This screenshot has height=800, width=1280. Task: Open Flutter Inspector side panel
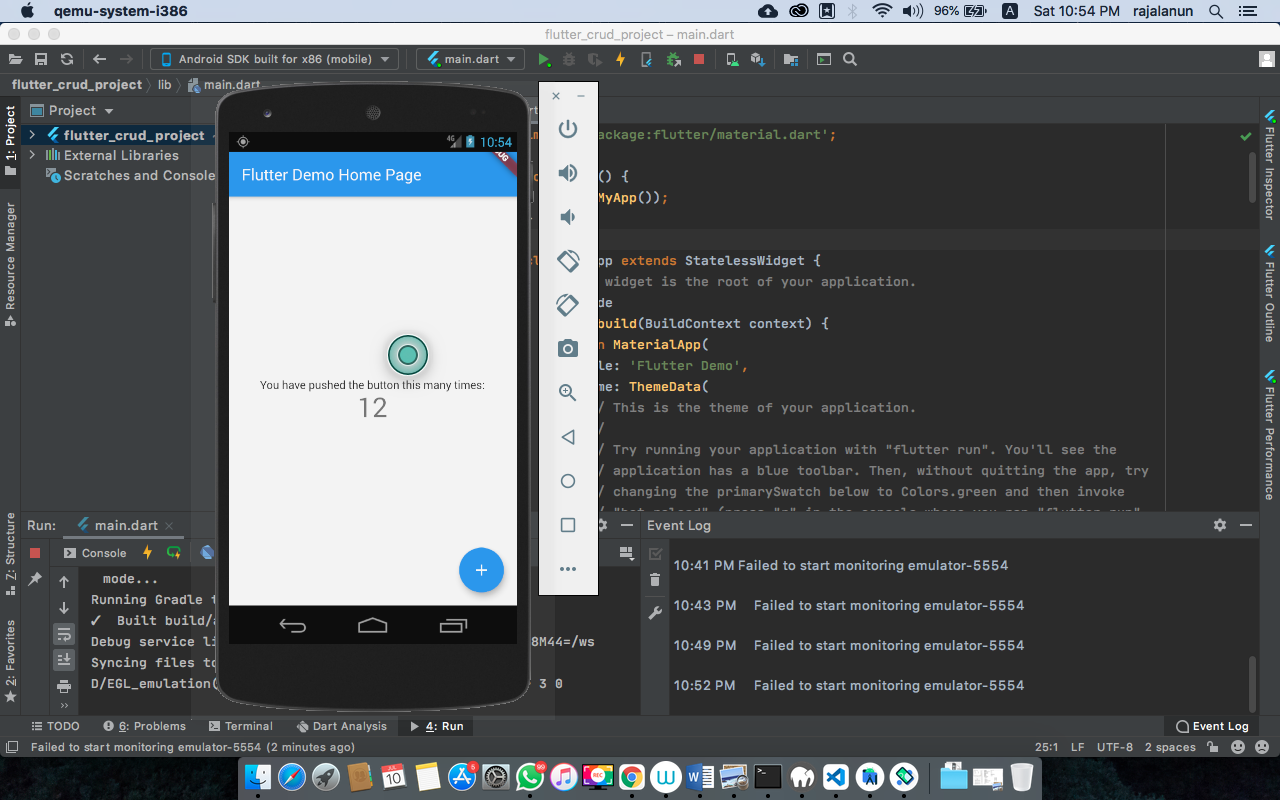click(x=1269, y=164)
